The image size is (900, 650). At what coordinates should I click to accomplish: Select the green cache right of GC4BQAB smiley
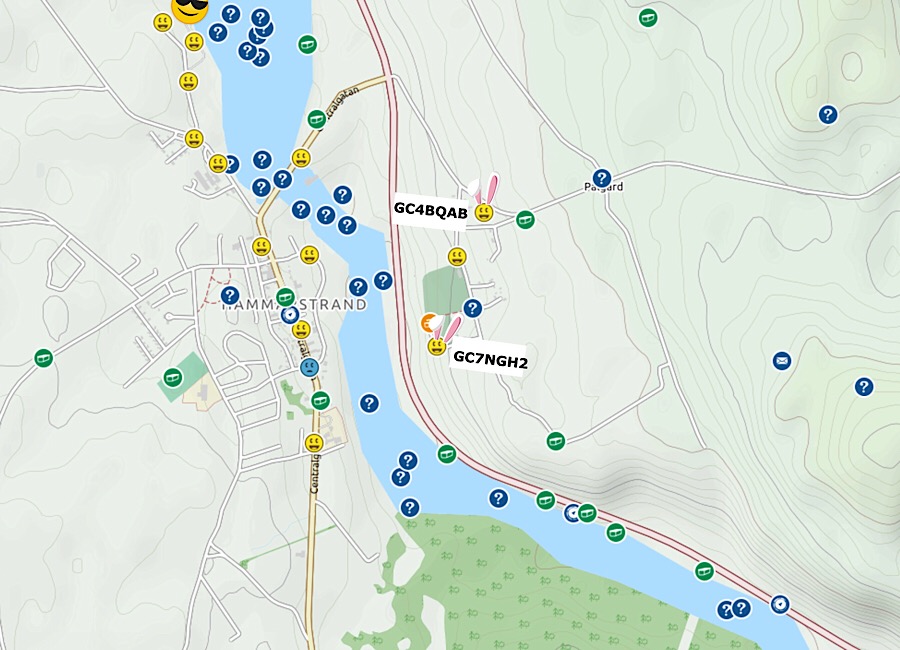pos(525,219)
